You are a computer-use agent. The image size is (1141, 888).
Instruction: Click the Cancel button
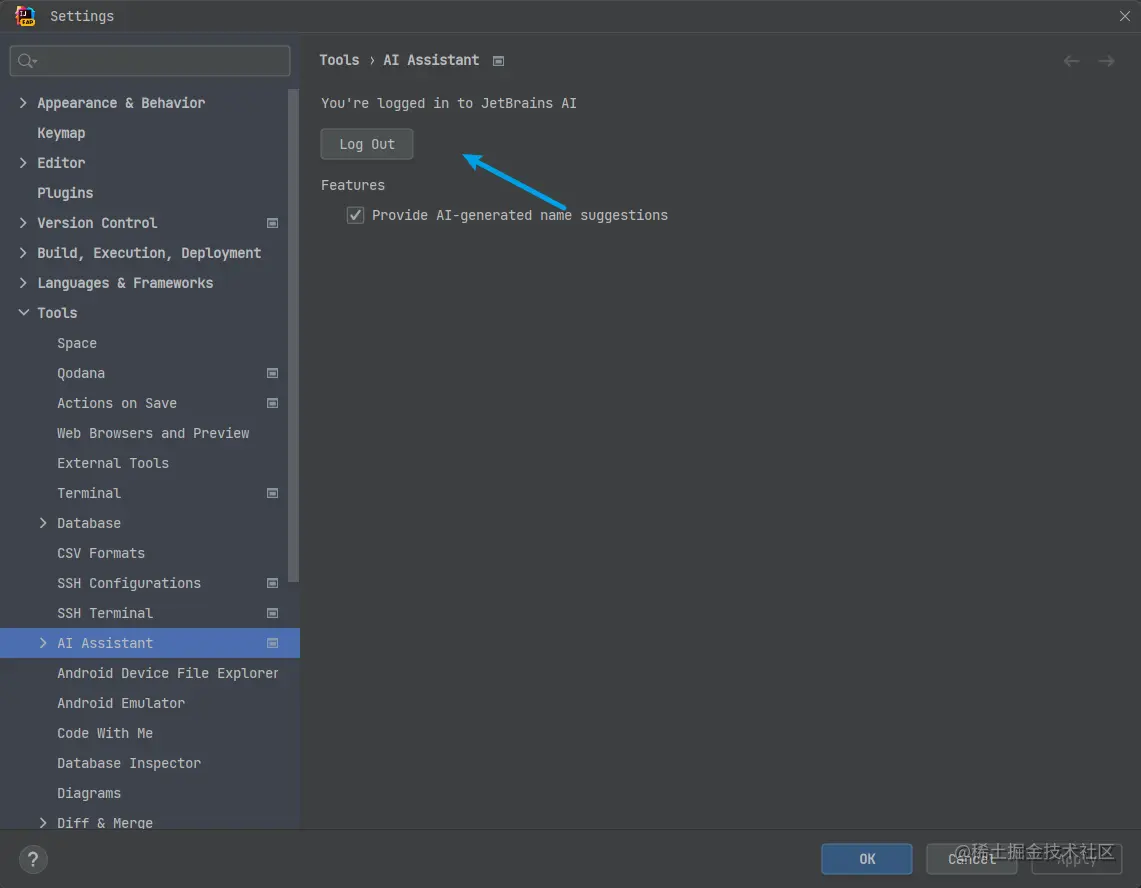pos(971,859)
